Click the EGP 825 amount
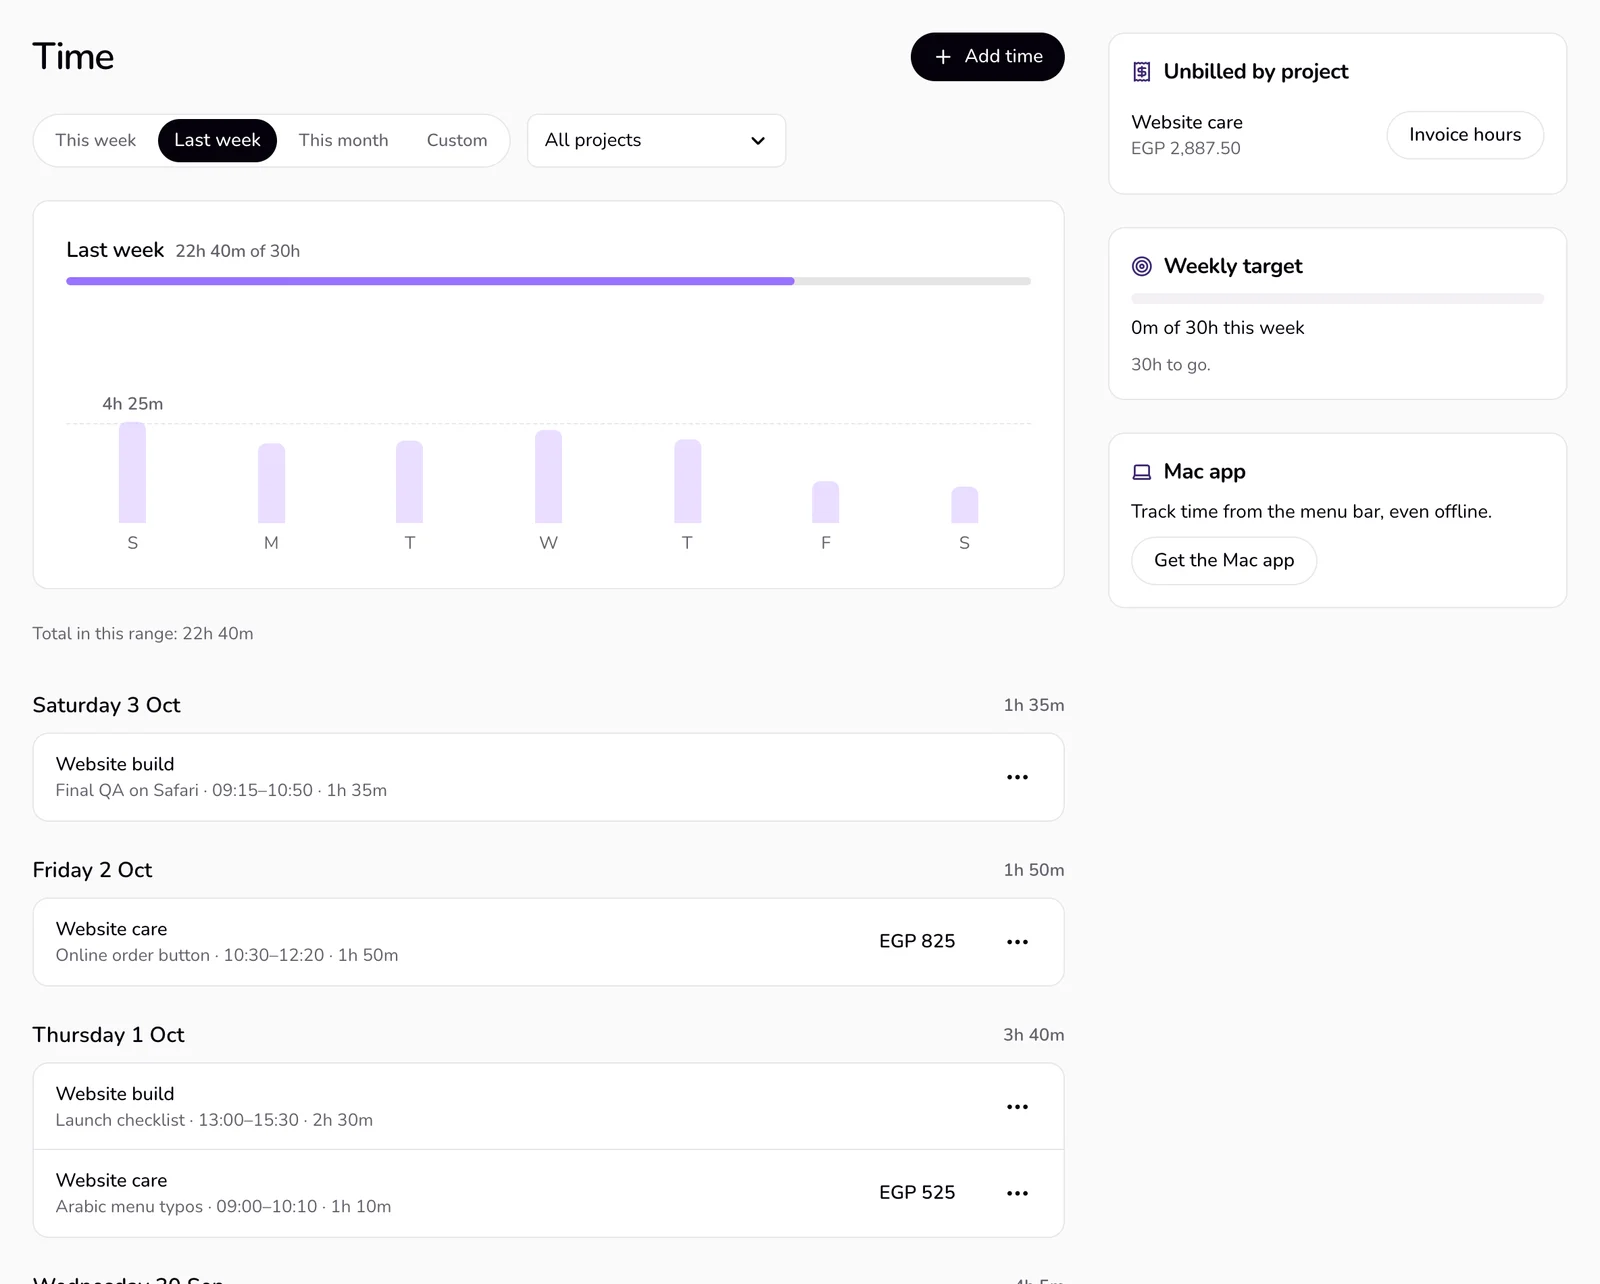1600x1284 pixels. pos(917,941)
